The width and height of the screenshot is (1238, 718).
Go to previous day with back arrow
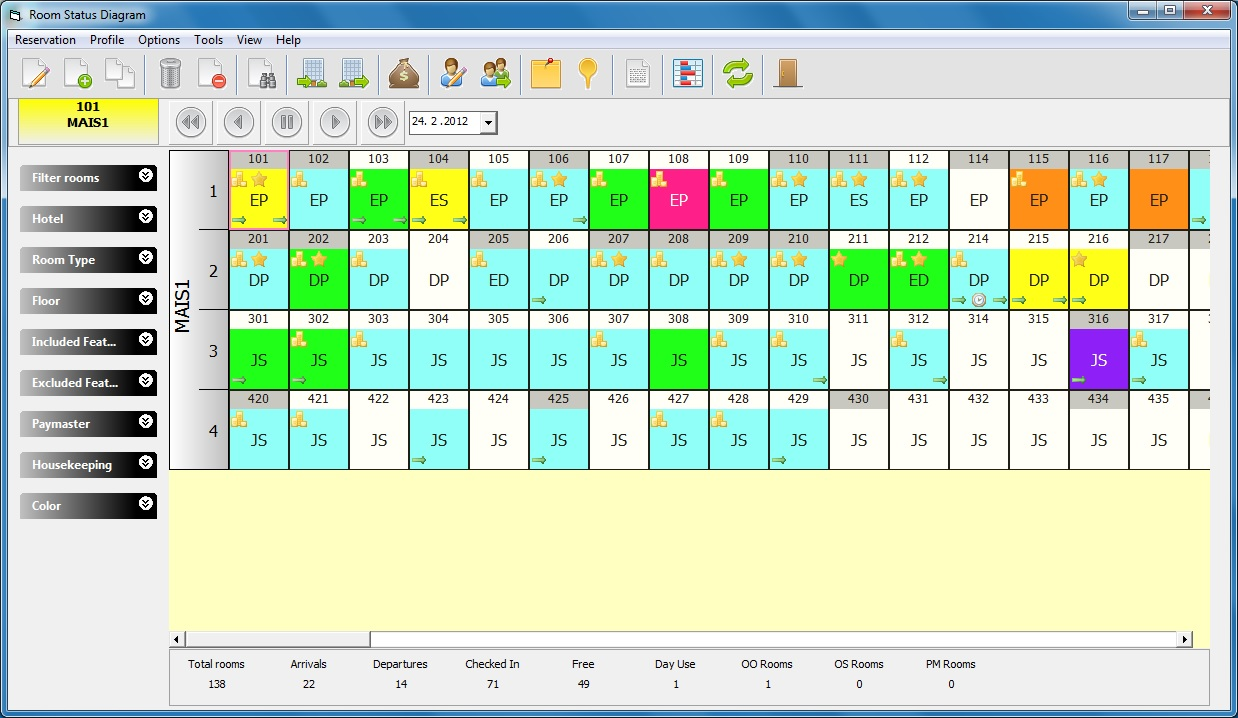[238, 122]
